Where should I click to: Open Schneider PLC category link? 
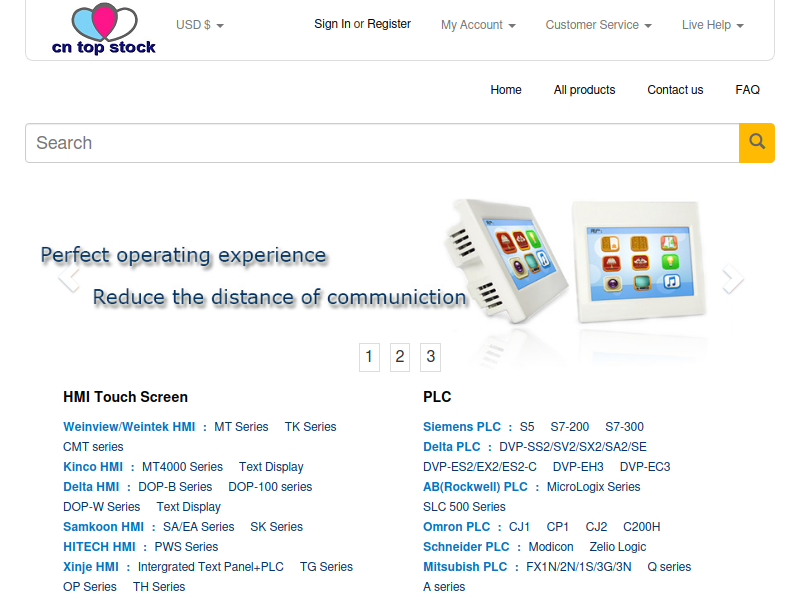pos(466,547)
